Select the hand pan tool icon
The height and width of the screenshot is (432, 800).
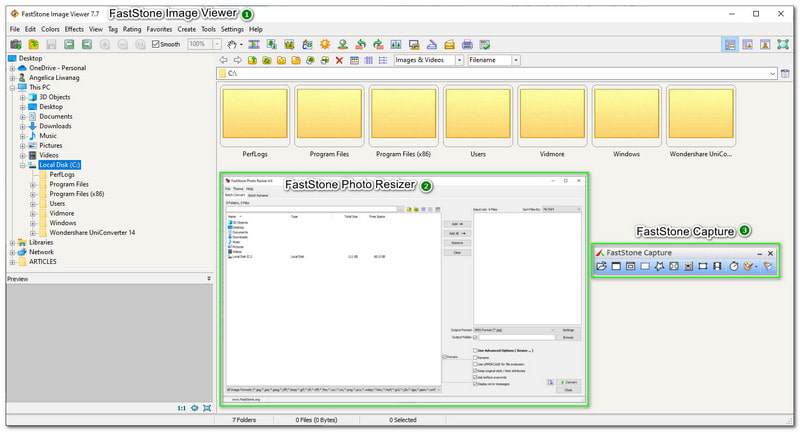pyautogui.click(x=233, y=45)
